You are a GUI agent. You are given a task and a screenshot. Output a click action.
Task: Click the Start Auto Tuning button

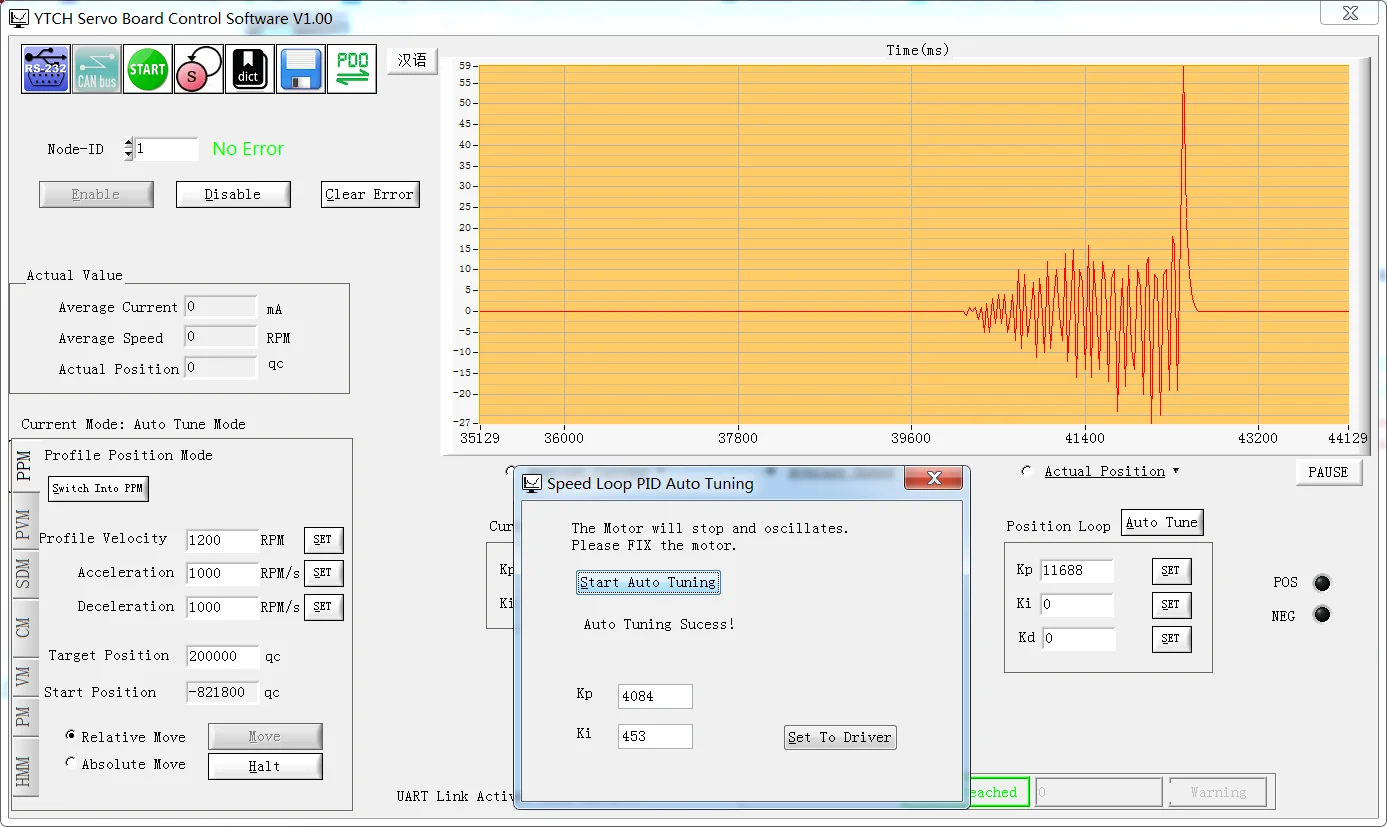[x=648, y=582]
